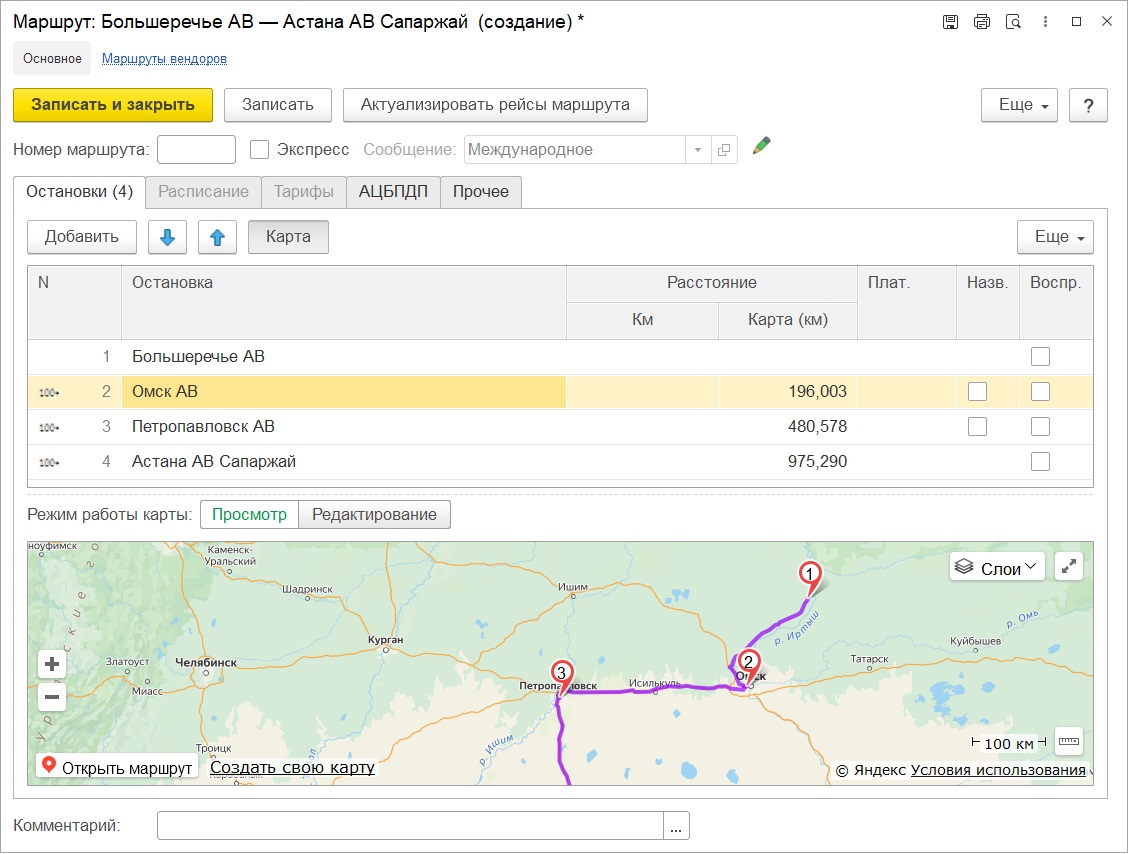
Task: Click the open-reference icon beside Сообщение field
Action: click(724, 150)
